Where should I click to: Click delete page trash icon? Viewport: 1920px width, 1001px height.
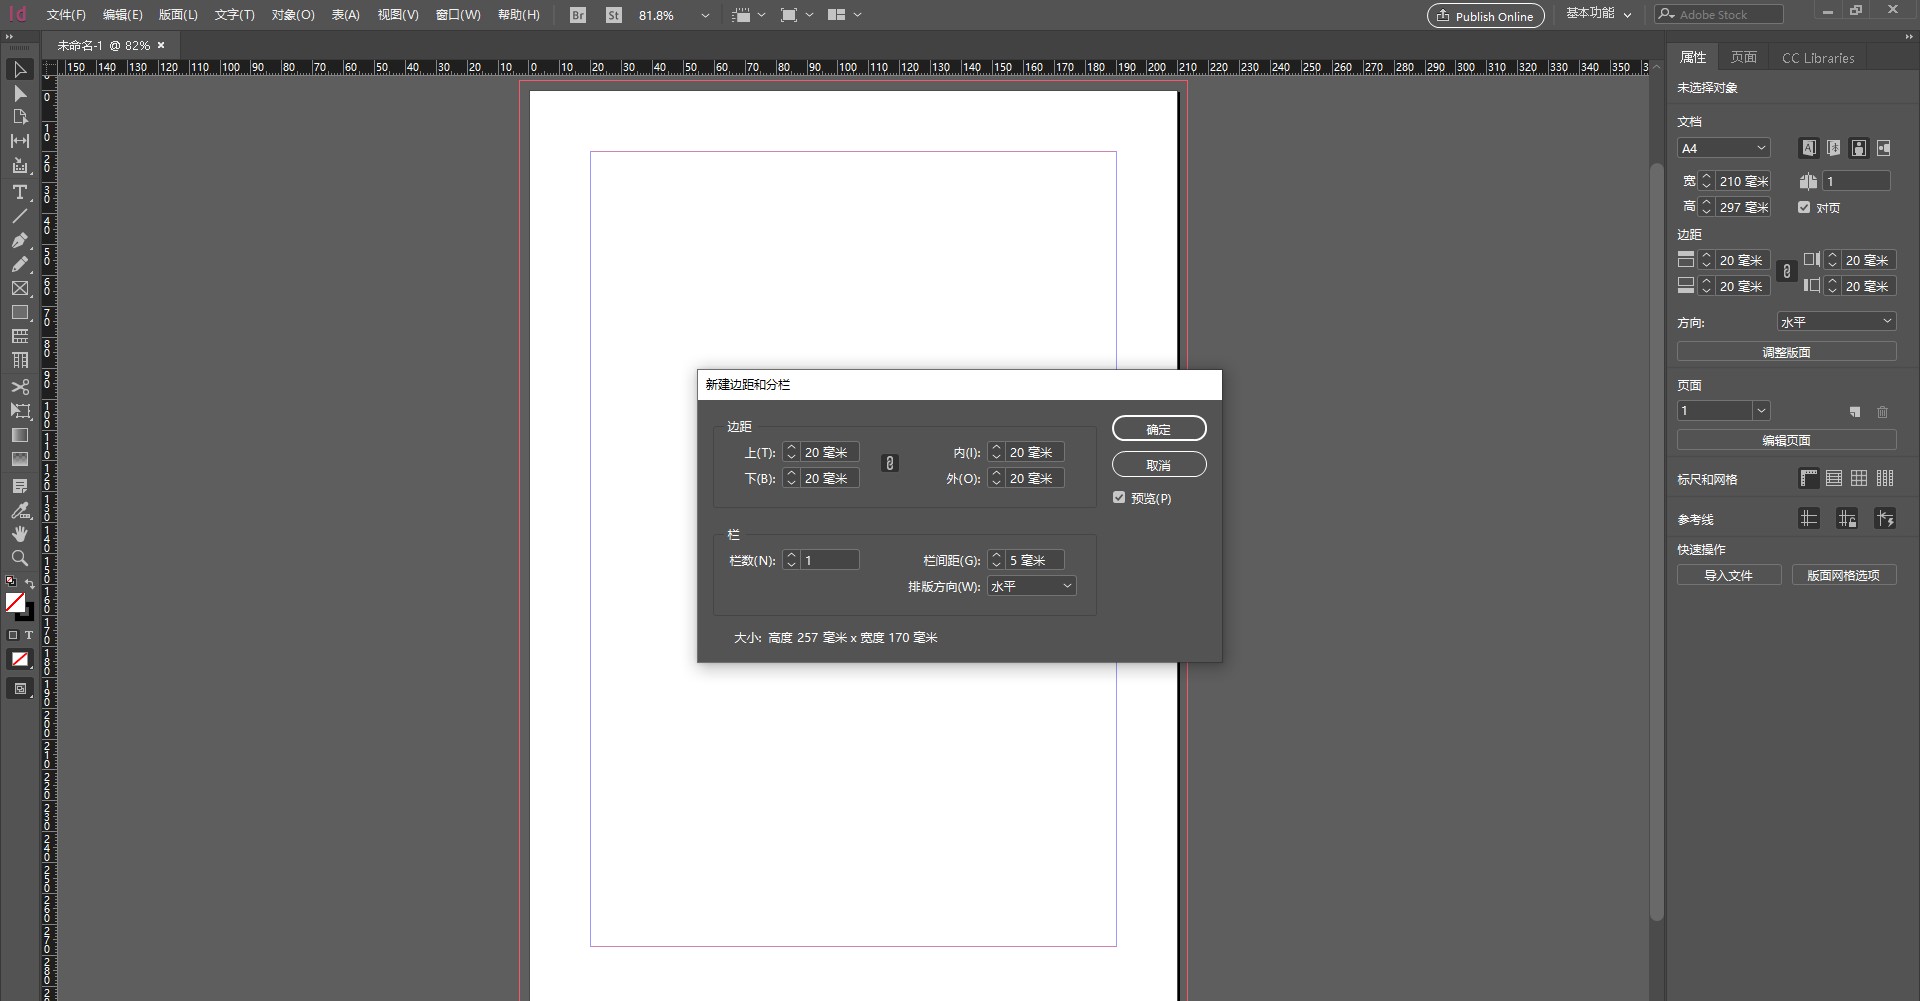click(1882, 412)
